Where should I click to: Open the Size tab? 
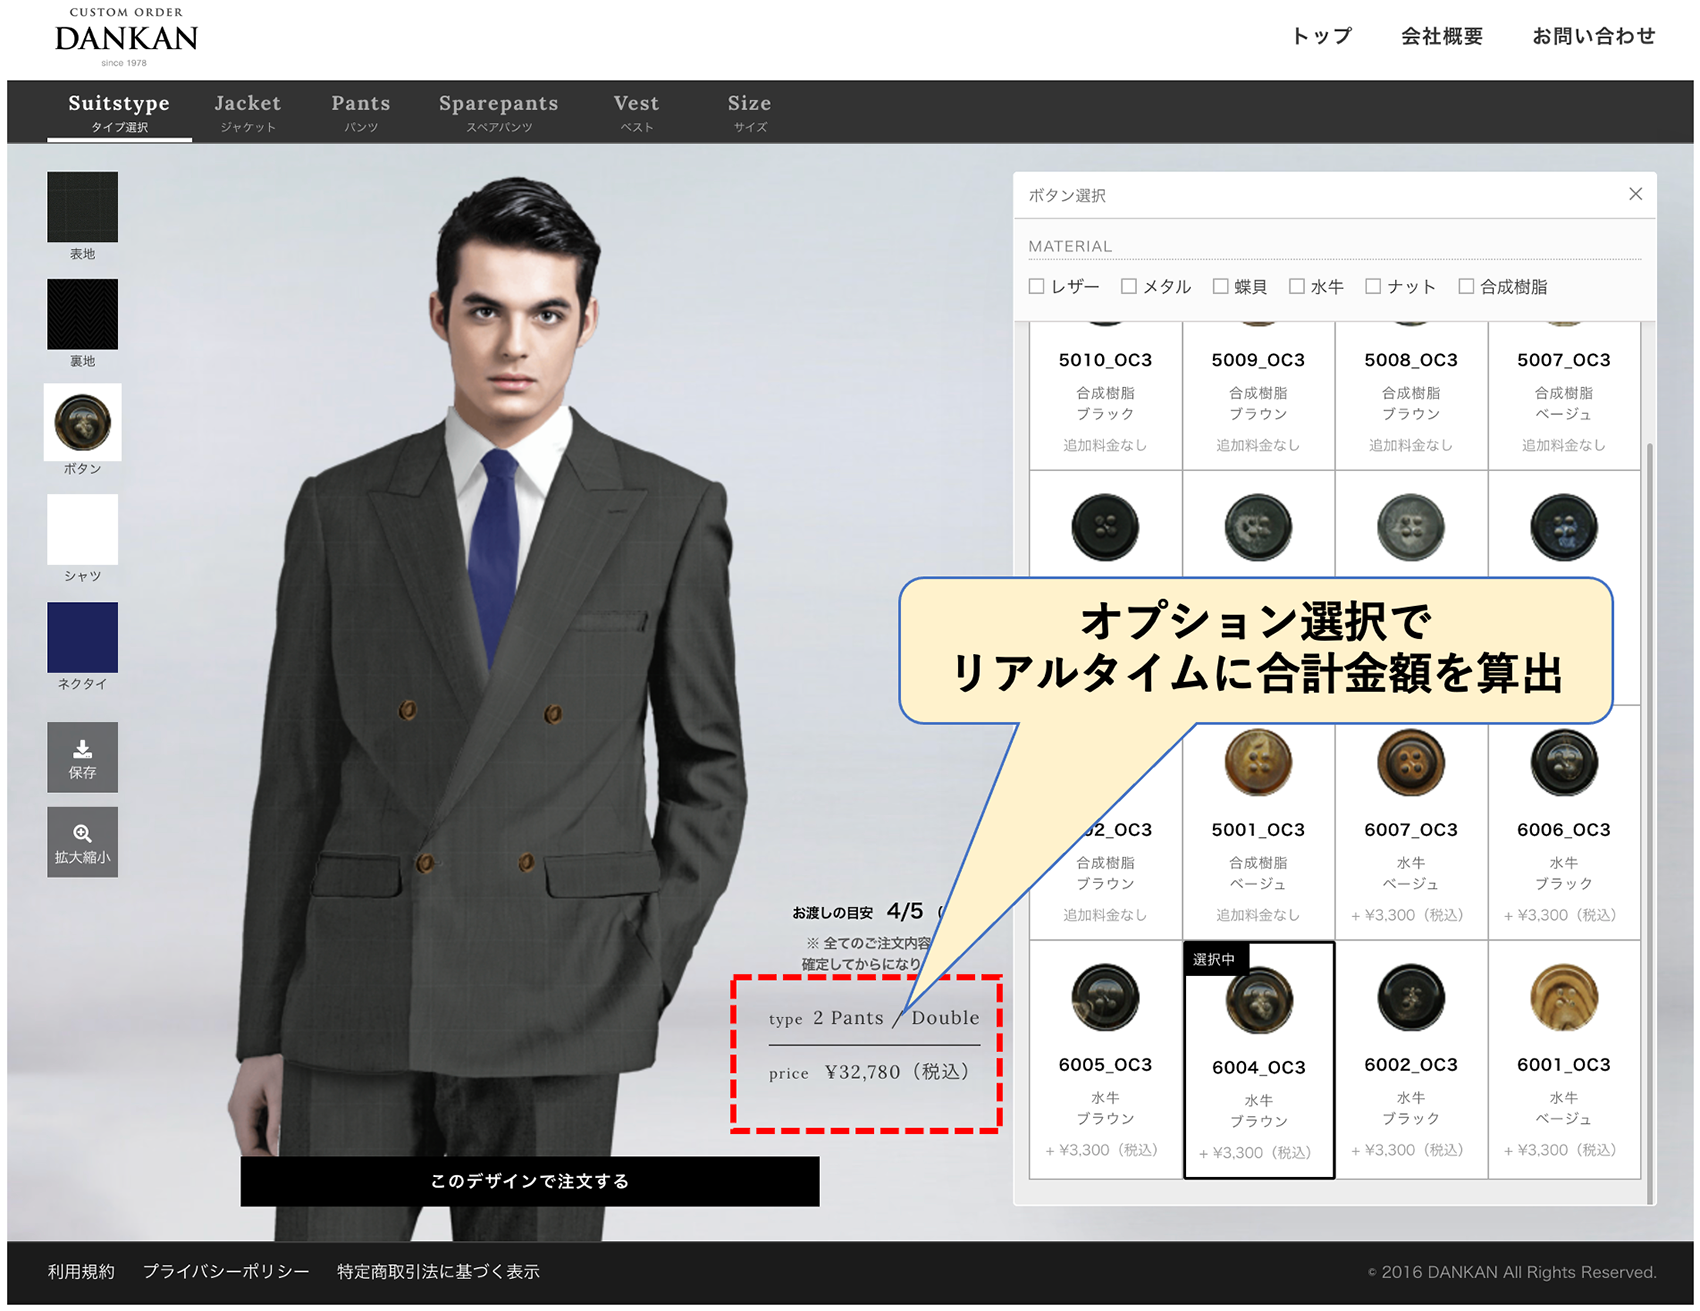[749, 112]
